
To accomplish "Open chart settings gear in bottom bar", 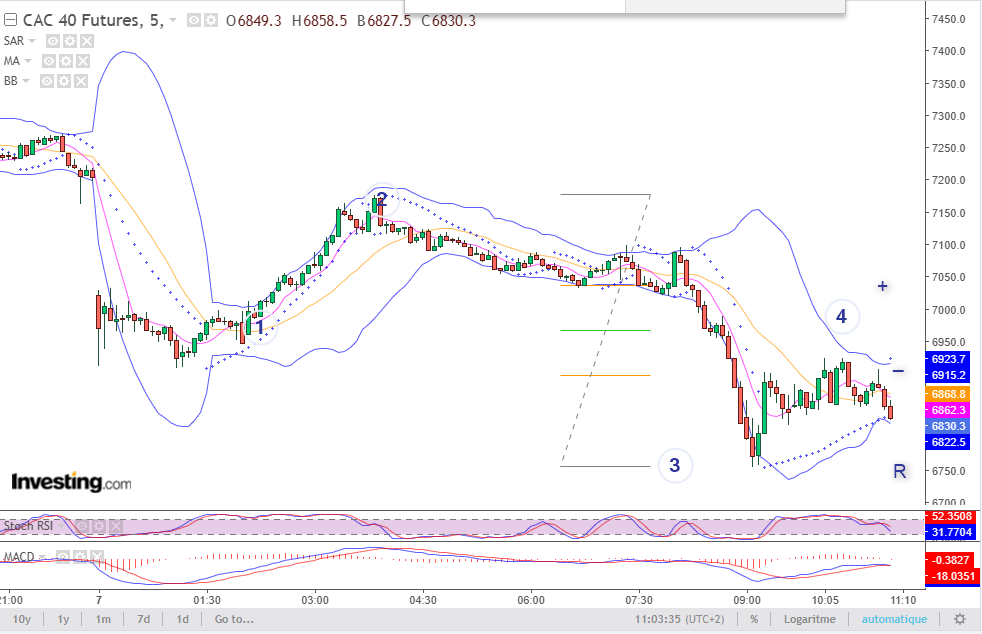I will coord(959,620).
